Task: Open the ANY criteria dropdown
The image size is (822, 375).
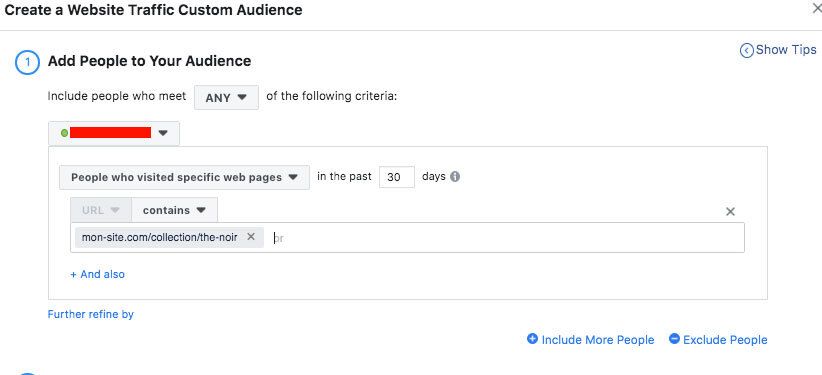Action: click(226, 98)
